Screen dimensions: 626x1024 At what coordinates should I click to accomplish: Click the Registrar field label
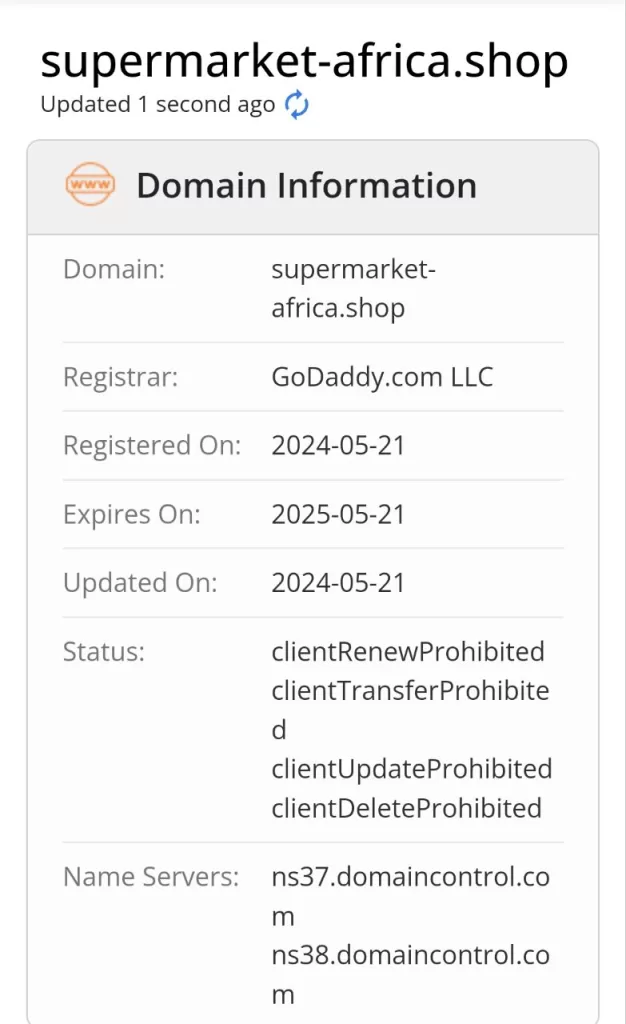pos(121,377)
